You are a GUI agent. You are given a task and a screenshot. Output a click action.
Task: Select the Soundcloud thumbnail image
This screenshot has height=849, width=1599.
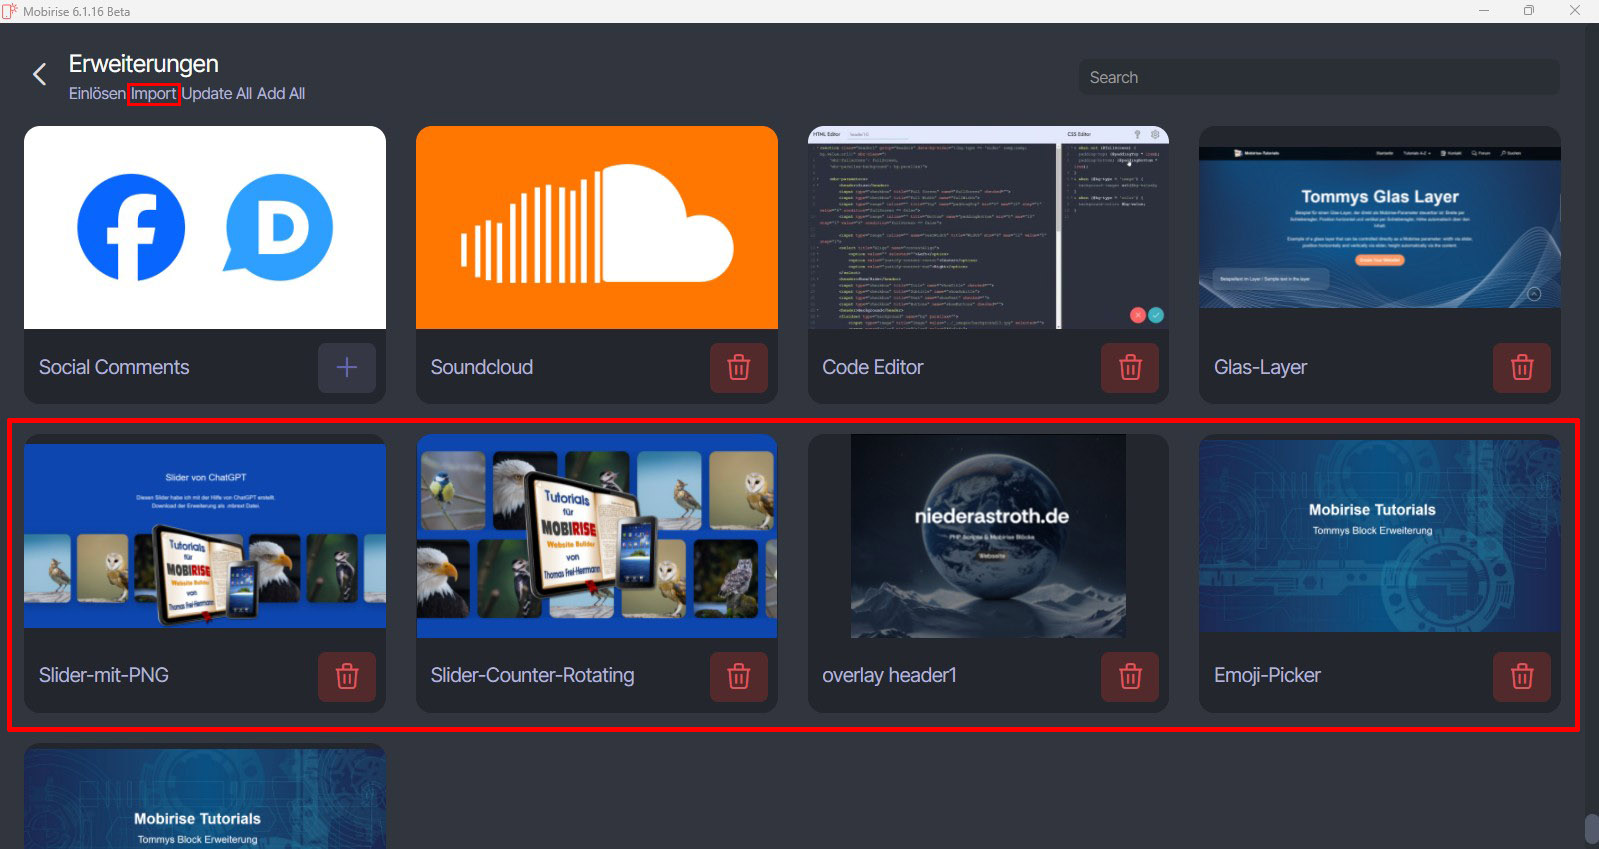[x=597, y=227]
